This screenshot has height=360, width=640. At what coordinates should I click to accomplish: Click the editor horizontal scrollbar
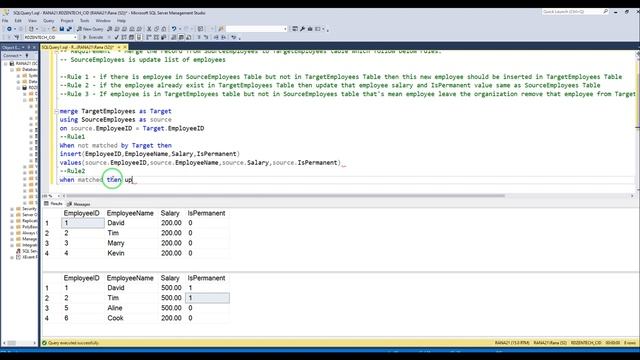[286, 196]
